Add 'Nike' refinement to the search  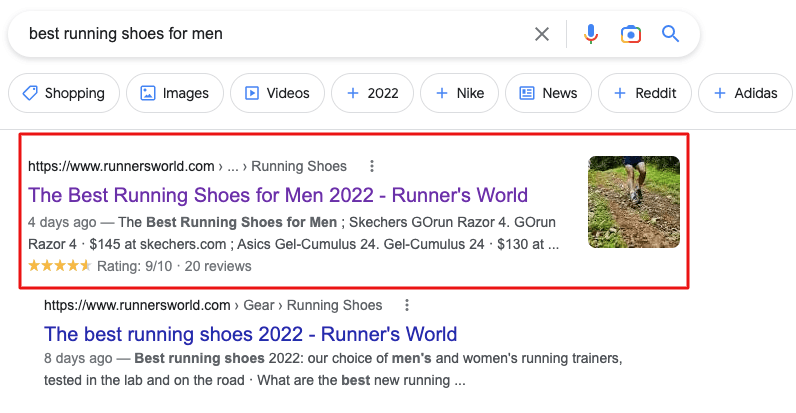click(459, 93)
